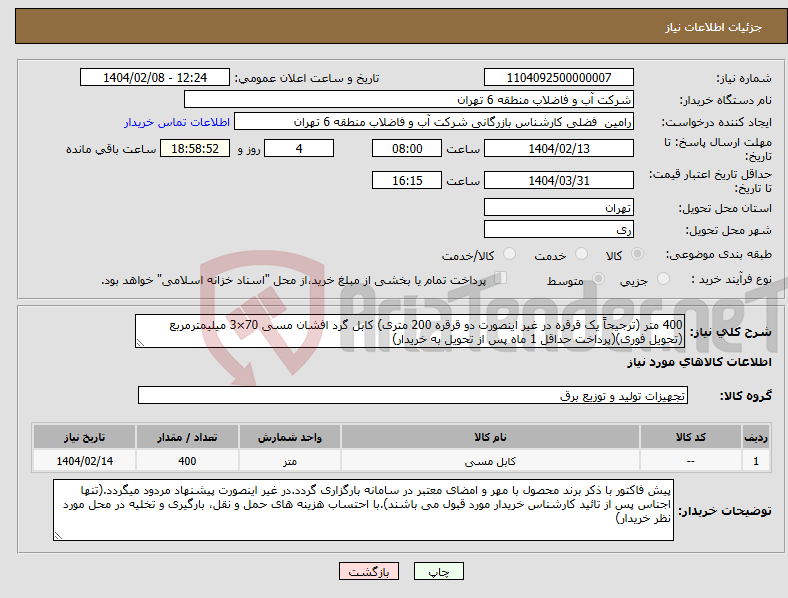788x598 pixels.
Task: Toggle the اسناد خزانه اسلامی payment checkbox
Action: [x=501, y=278]
